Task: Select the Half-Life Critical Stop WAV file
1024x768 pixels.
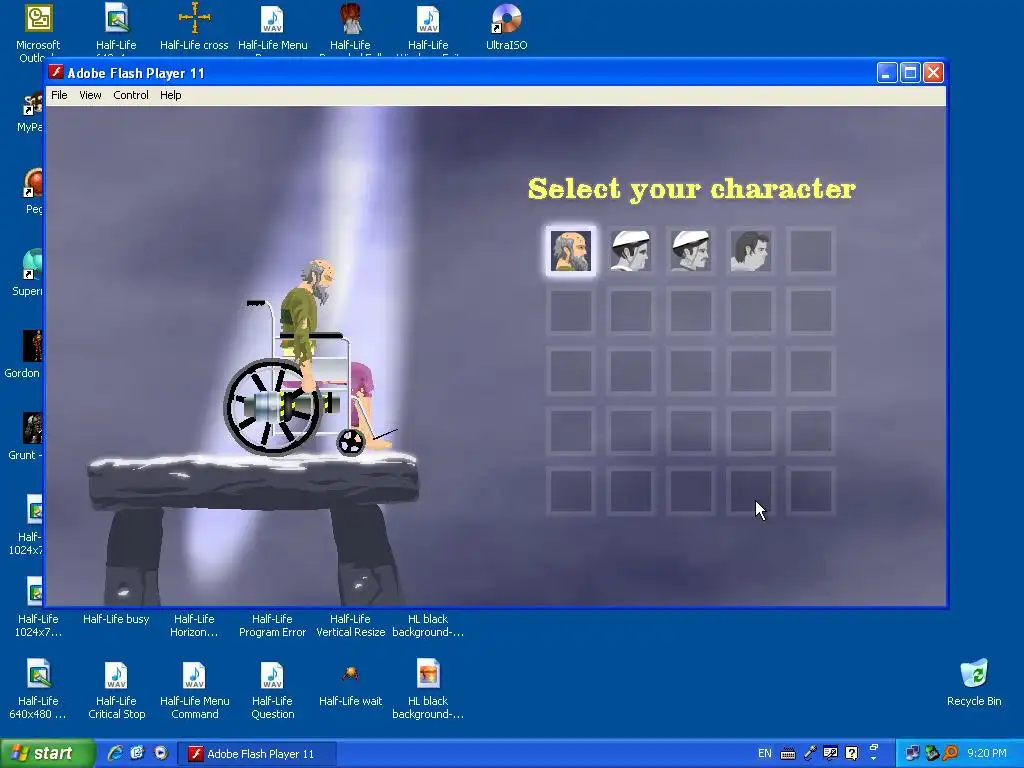Action: coord(116,690)
